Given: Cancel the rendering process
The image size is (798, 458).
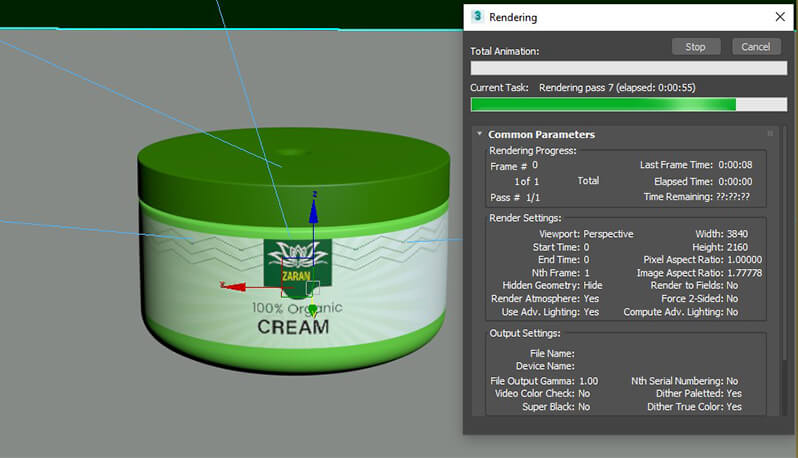Looking at the screenshot, I should tap(756, 47).
